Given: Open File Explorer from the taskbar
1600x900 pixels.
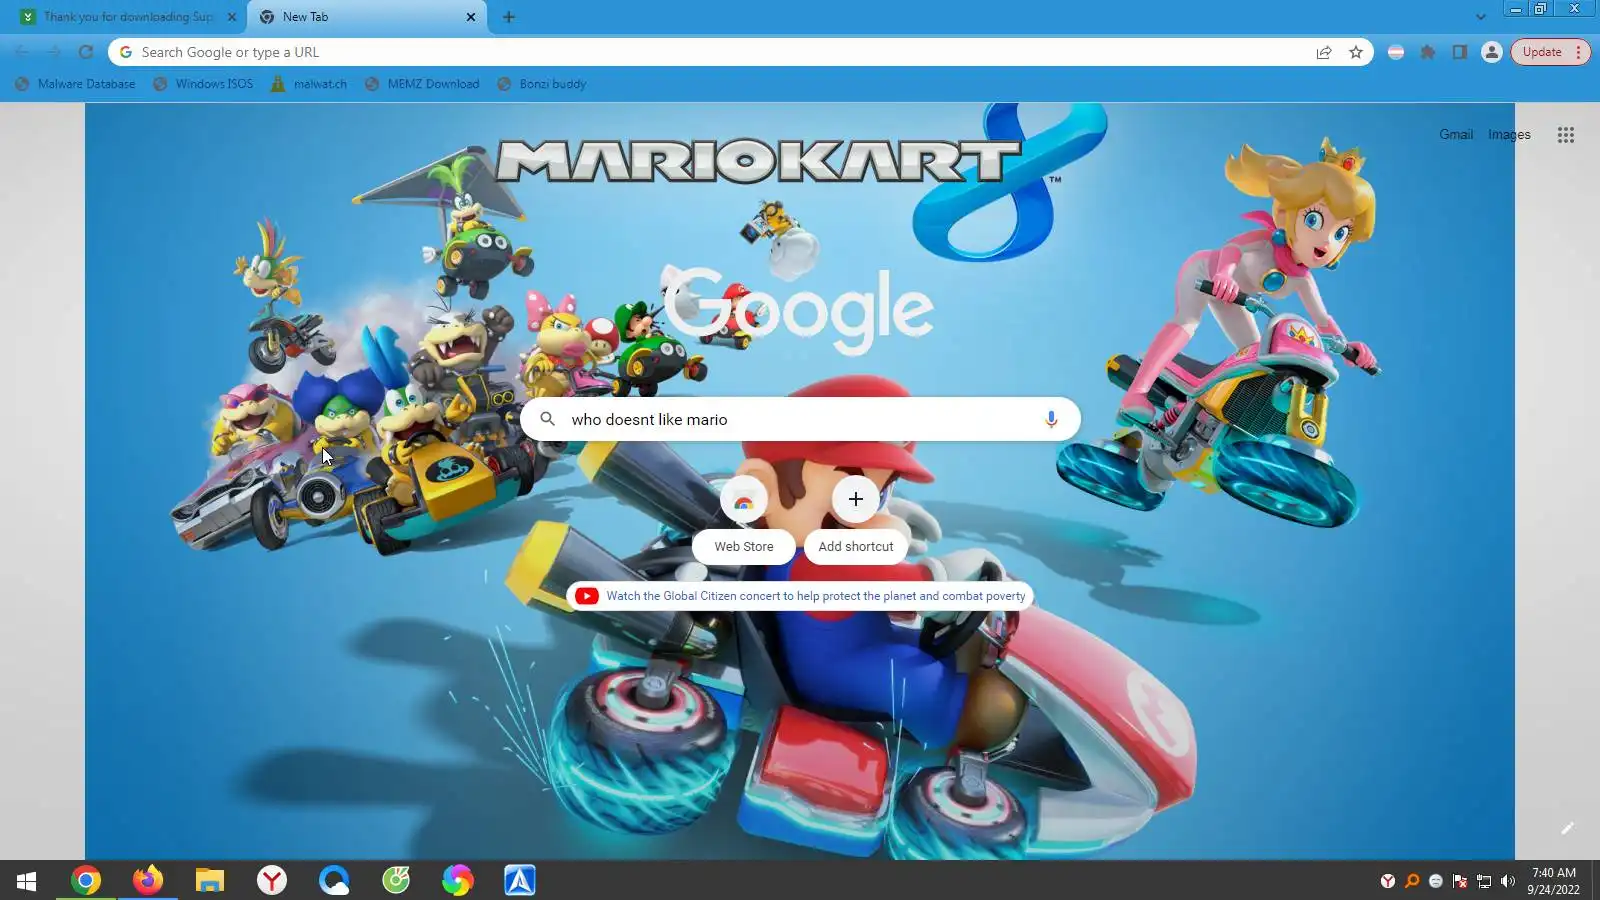Looking at the screenshot, I should (210, 880).
